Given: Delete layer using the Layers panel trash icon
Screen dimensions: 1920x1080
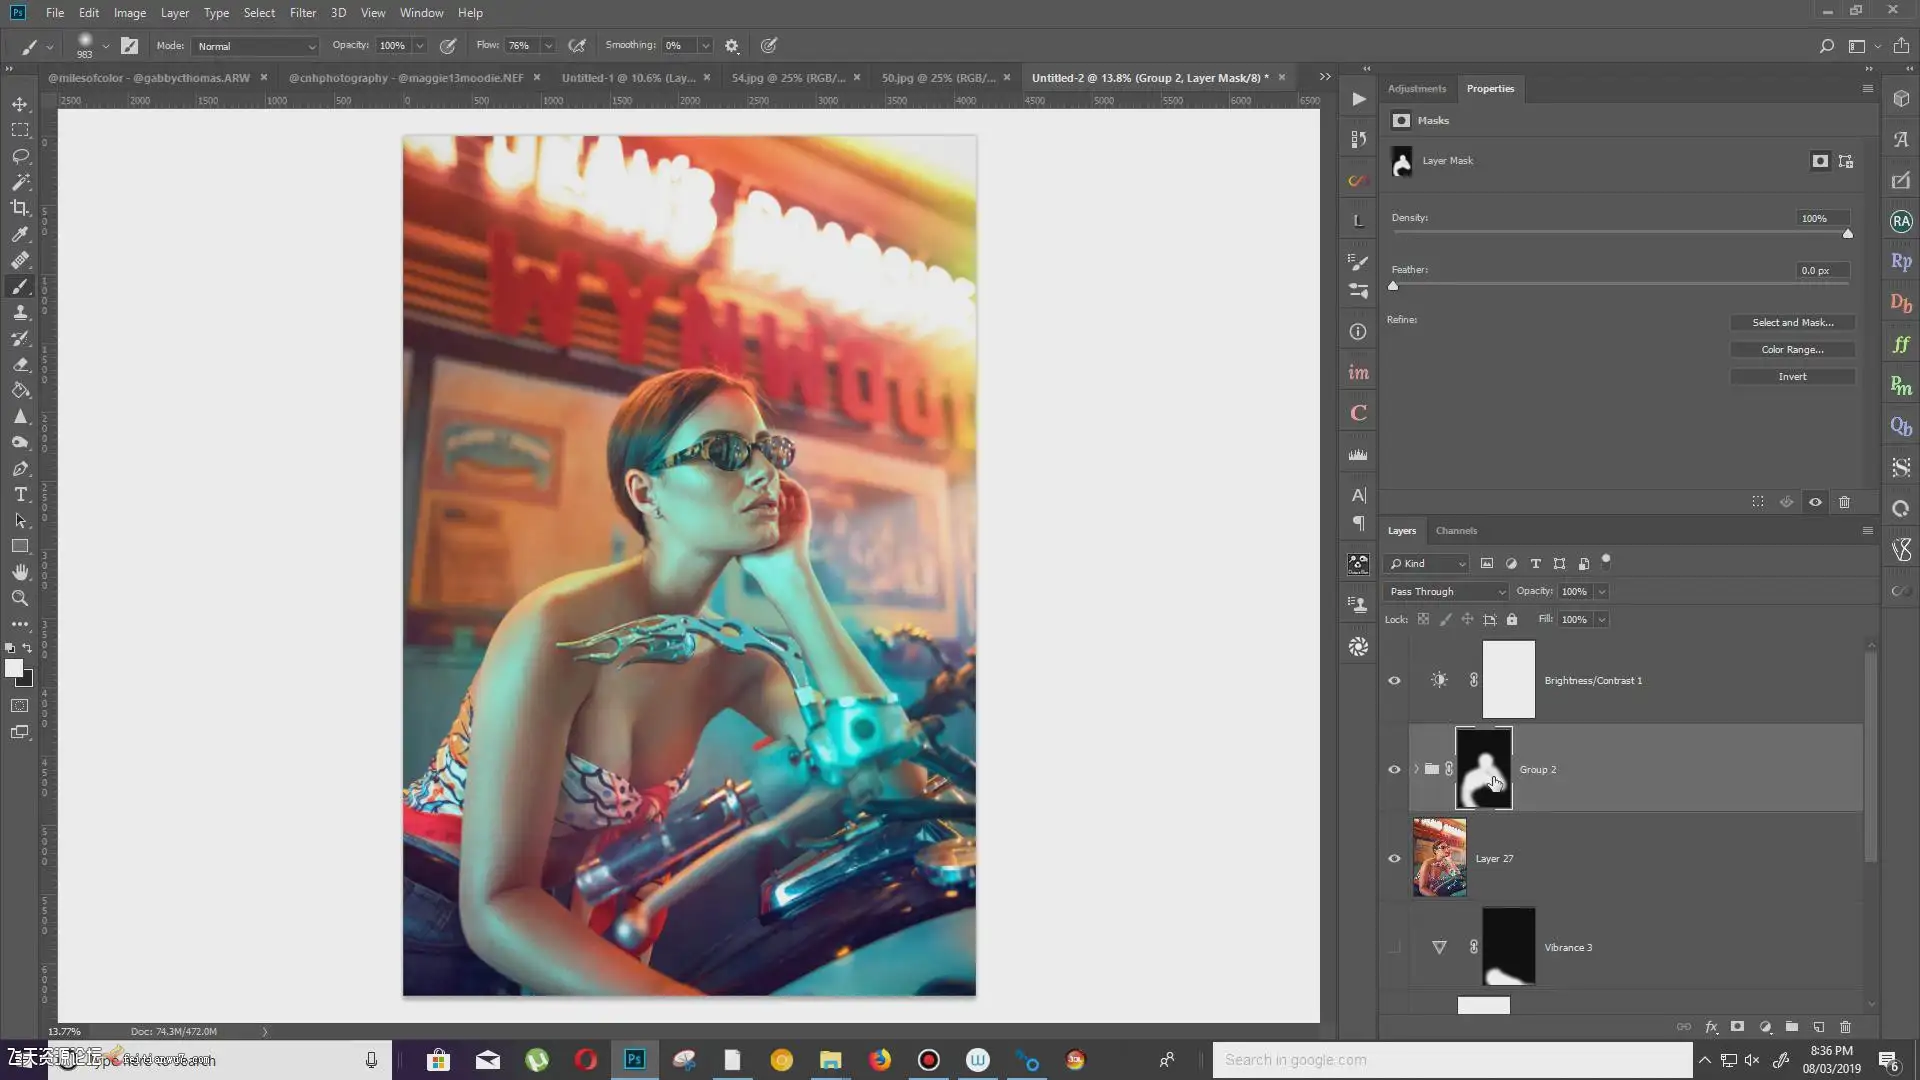Looking at the screenshot, I should pos(1846,1027).
